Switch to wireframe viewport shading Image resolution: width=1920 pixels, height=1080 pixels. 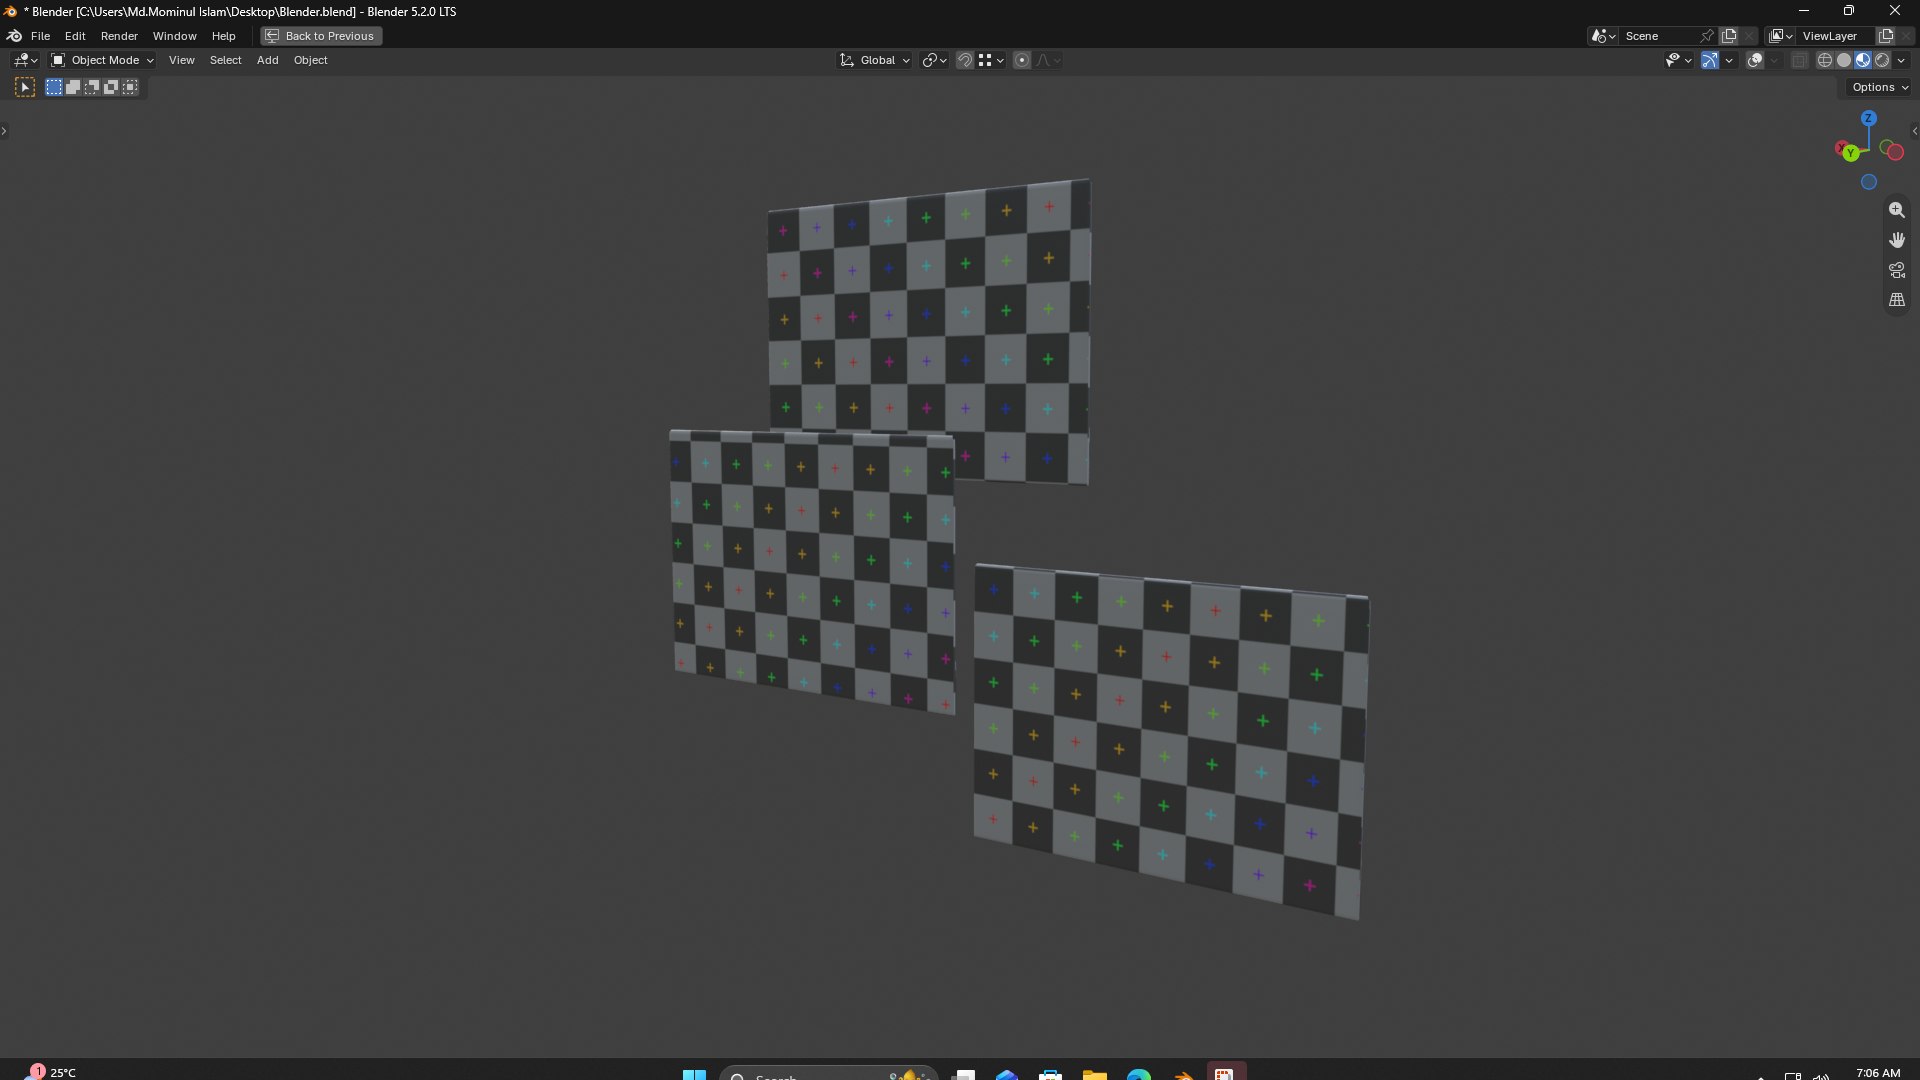click(1825, 60)
